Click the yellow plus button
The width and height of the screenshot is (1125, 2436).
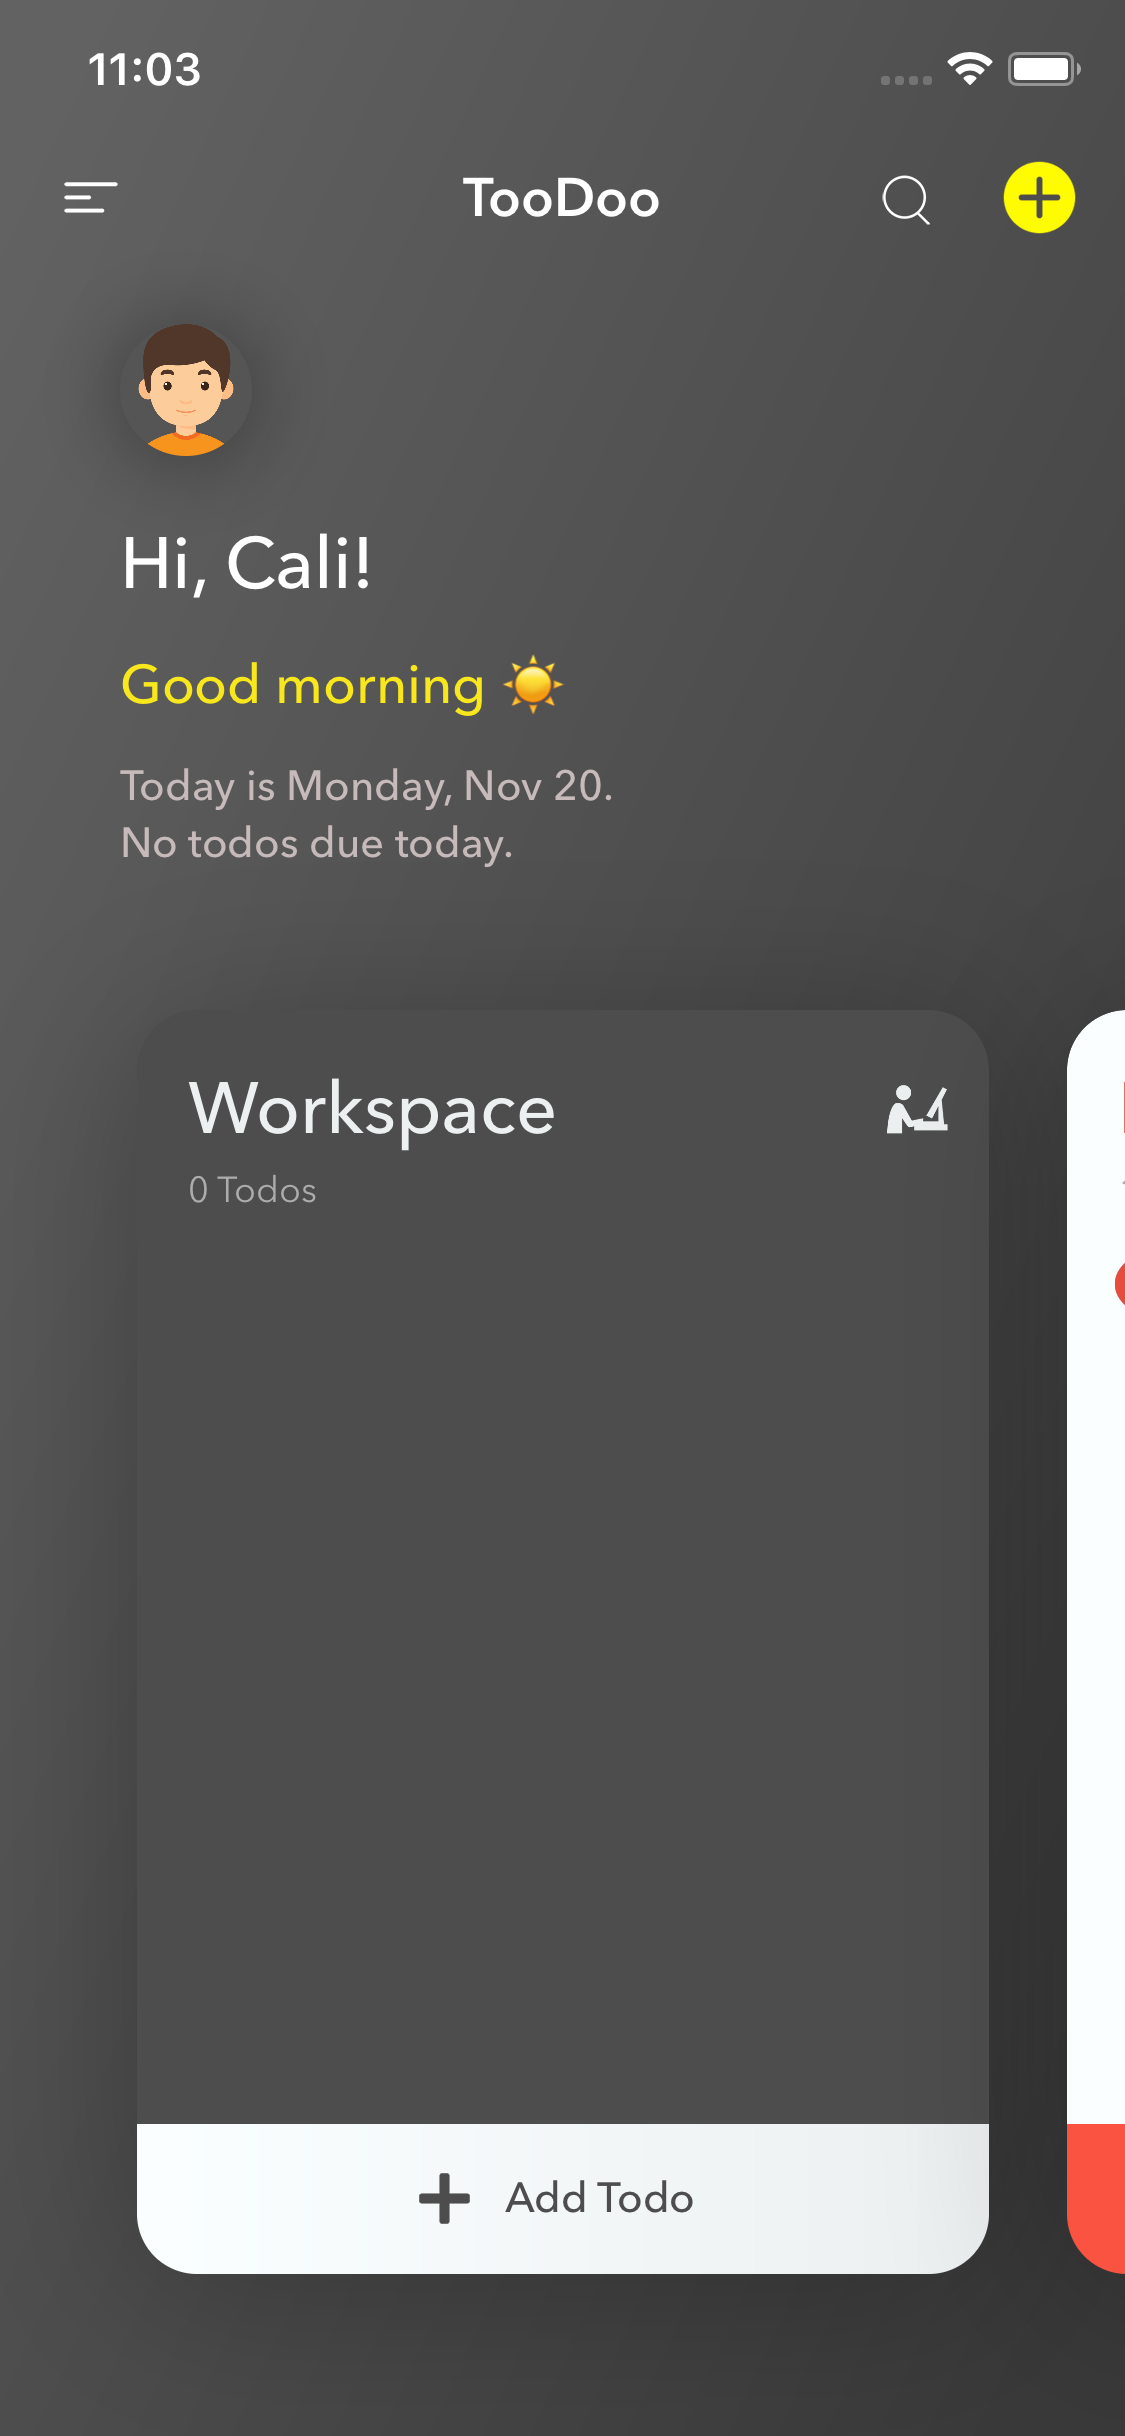pyautogui.click(x=1039, y=197)
